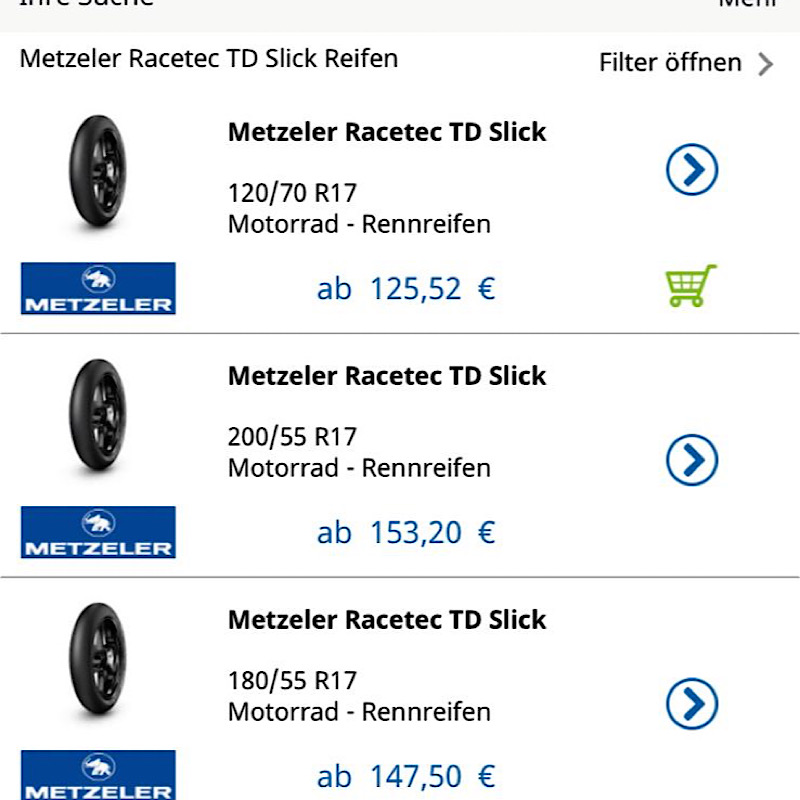800x800 pixels.
Task: Select the 120/70 R17 tire thumbnail
Action: point(97,174)
